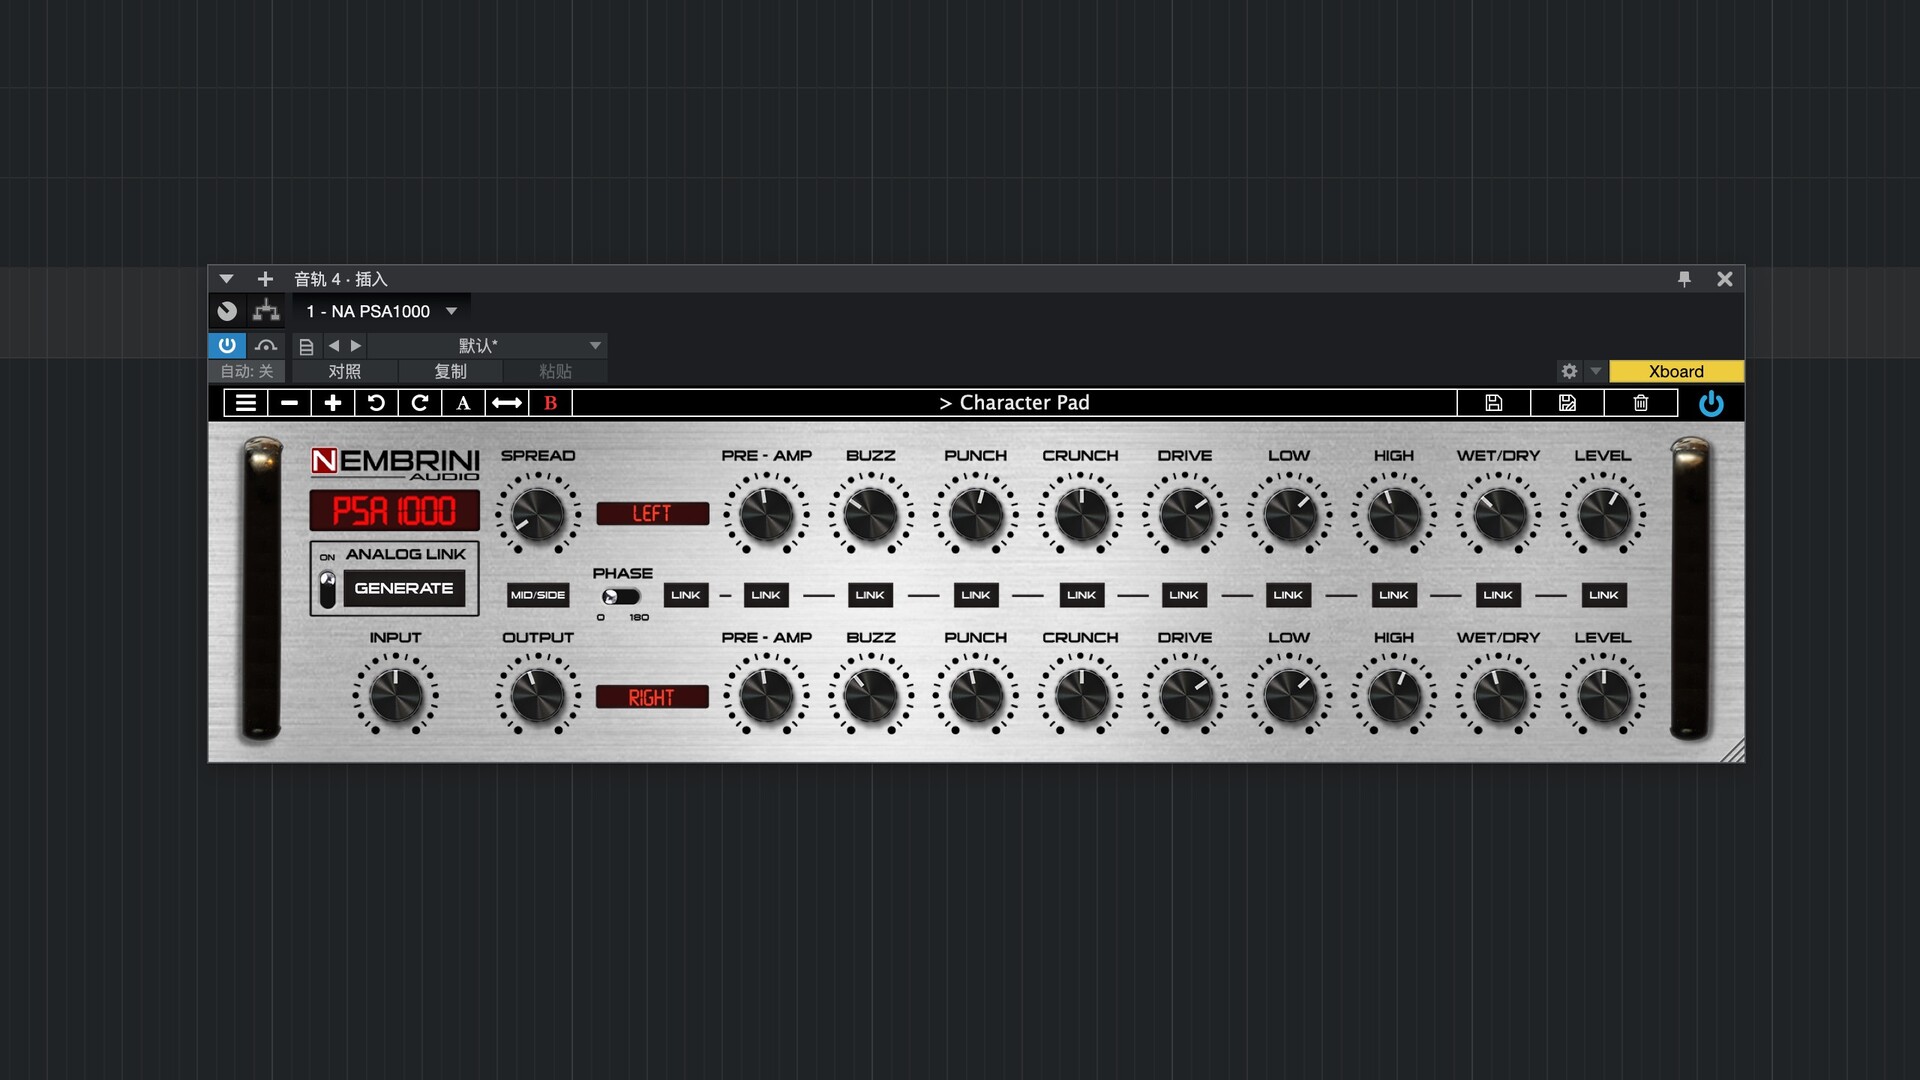Copy A to B with the arrow icon
Viewport: 1920px width, 1080px height.
tap(507, 403)
